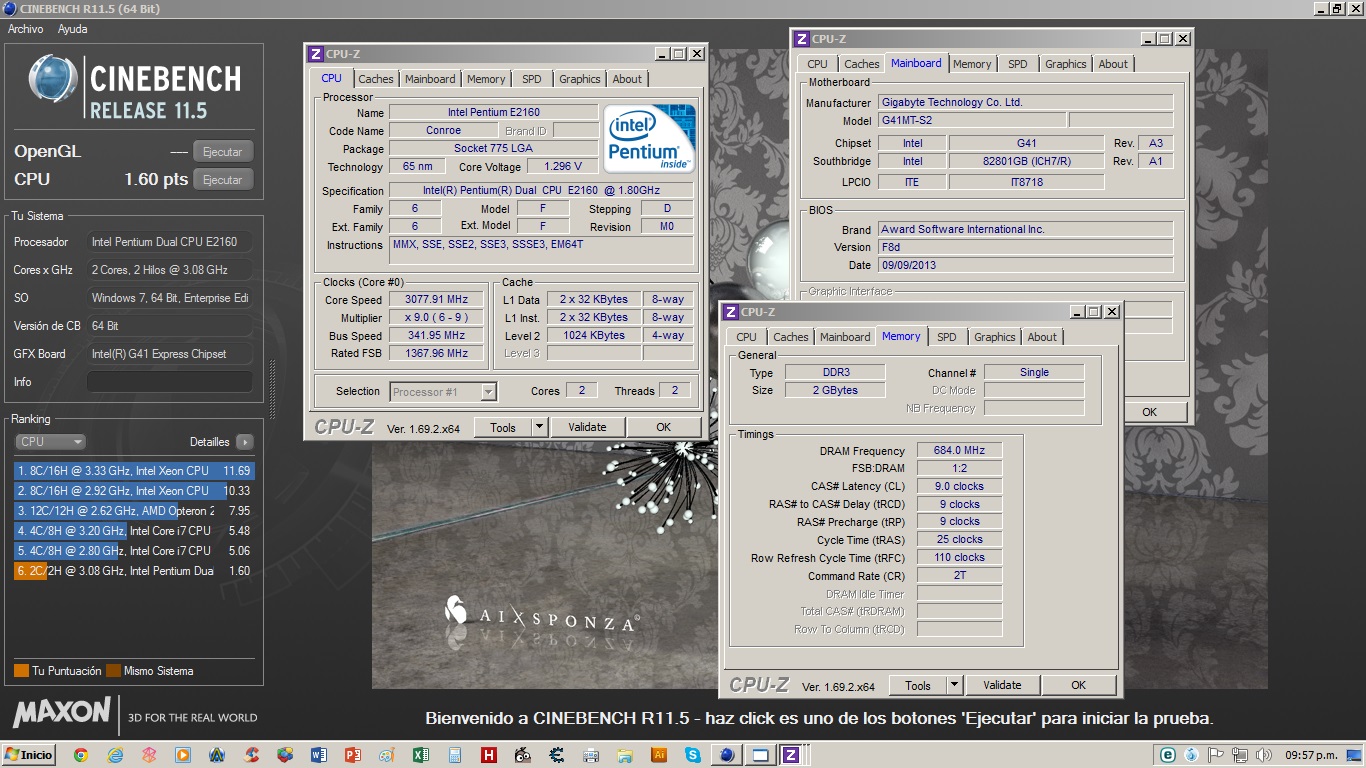Open ESET antivirus tray icon
Viewport: 1366px width, 768px height.
pos(1167,755)
